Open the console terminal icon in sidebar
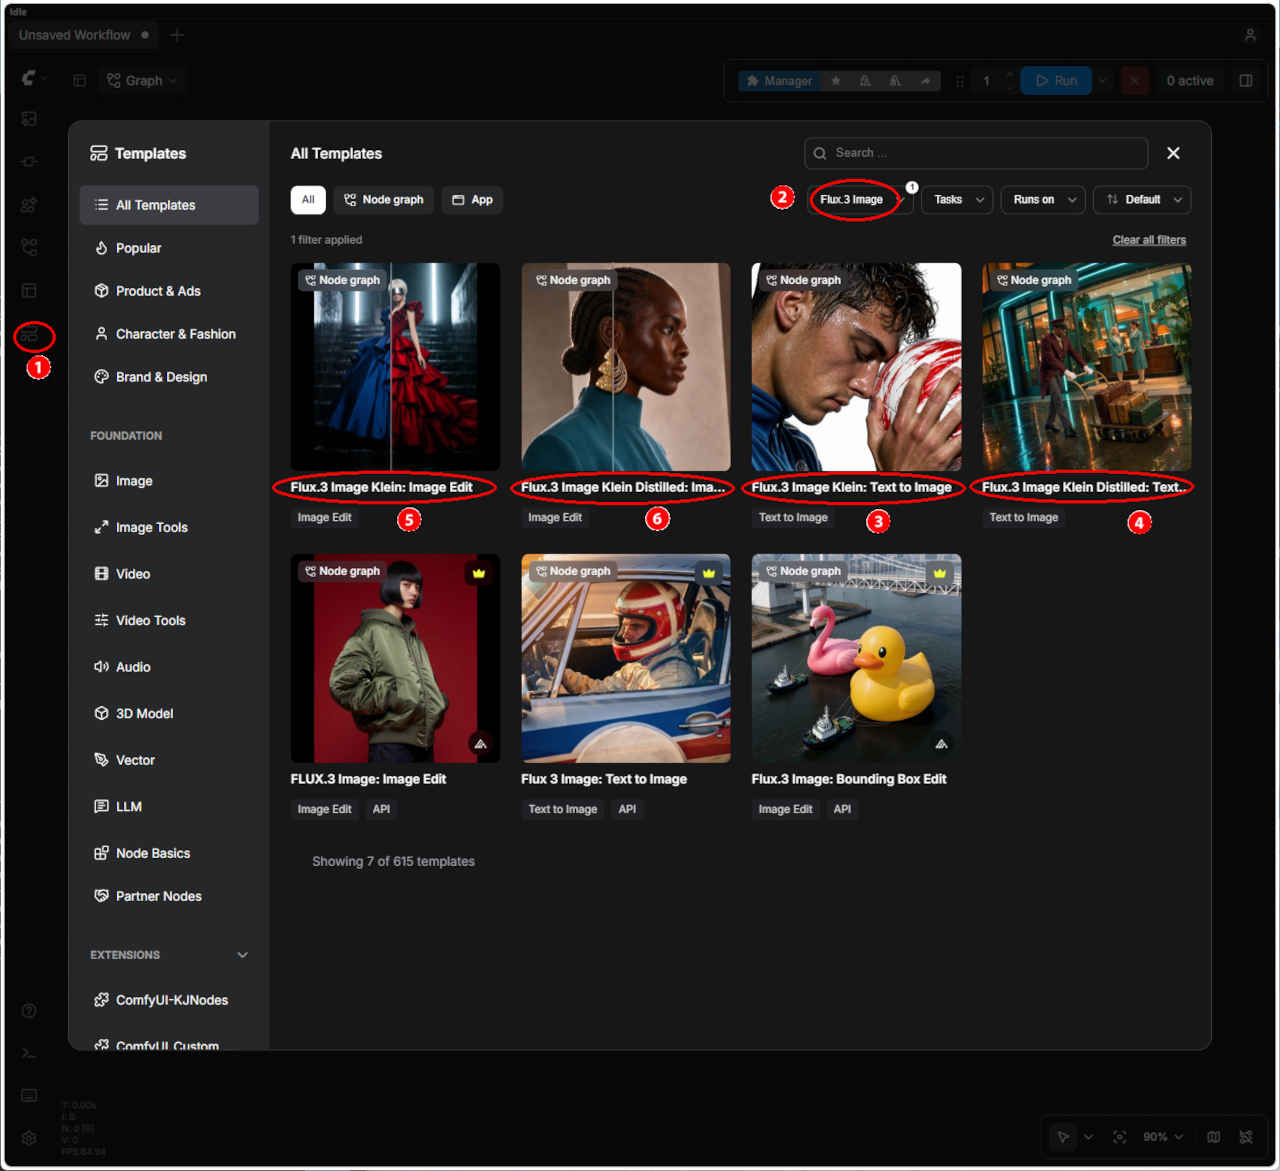 click(29, 1053)
